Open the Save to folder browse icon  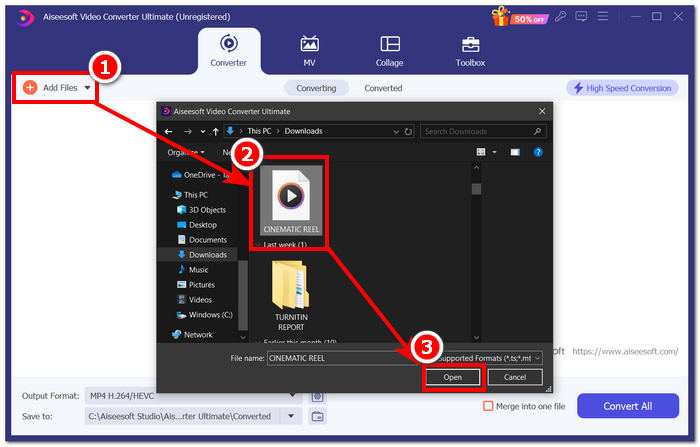pyautogui.click(x=317, y=417)
